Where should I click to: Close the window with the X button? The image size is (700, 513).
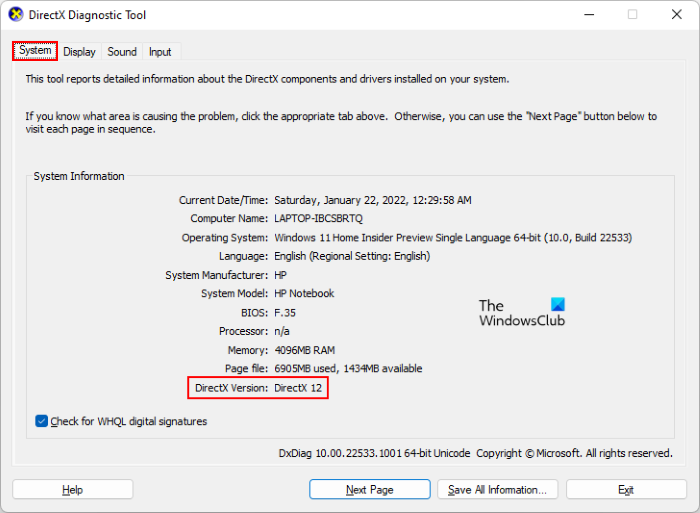point(676,15)
